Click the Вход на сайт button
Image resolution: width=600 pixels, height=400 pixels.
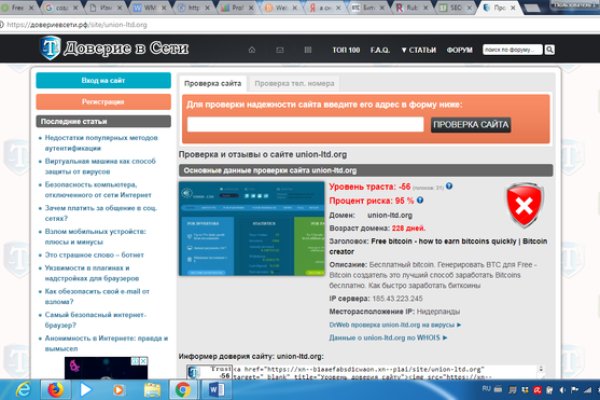(x=103, y=81)
